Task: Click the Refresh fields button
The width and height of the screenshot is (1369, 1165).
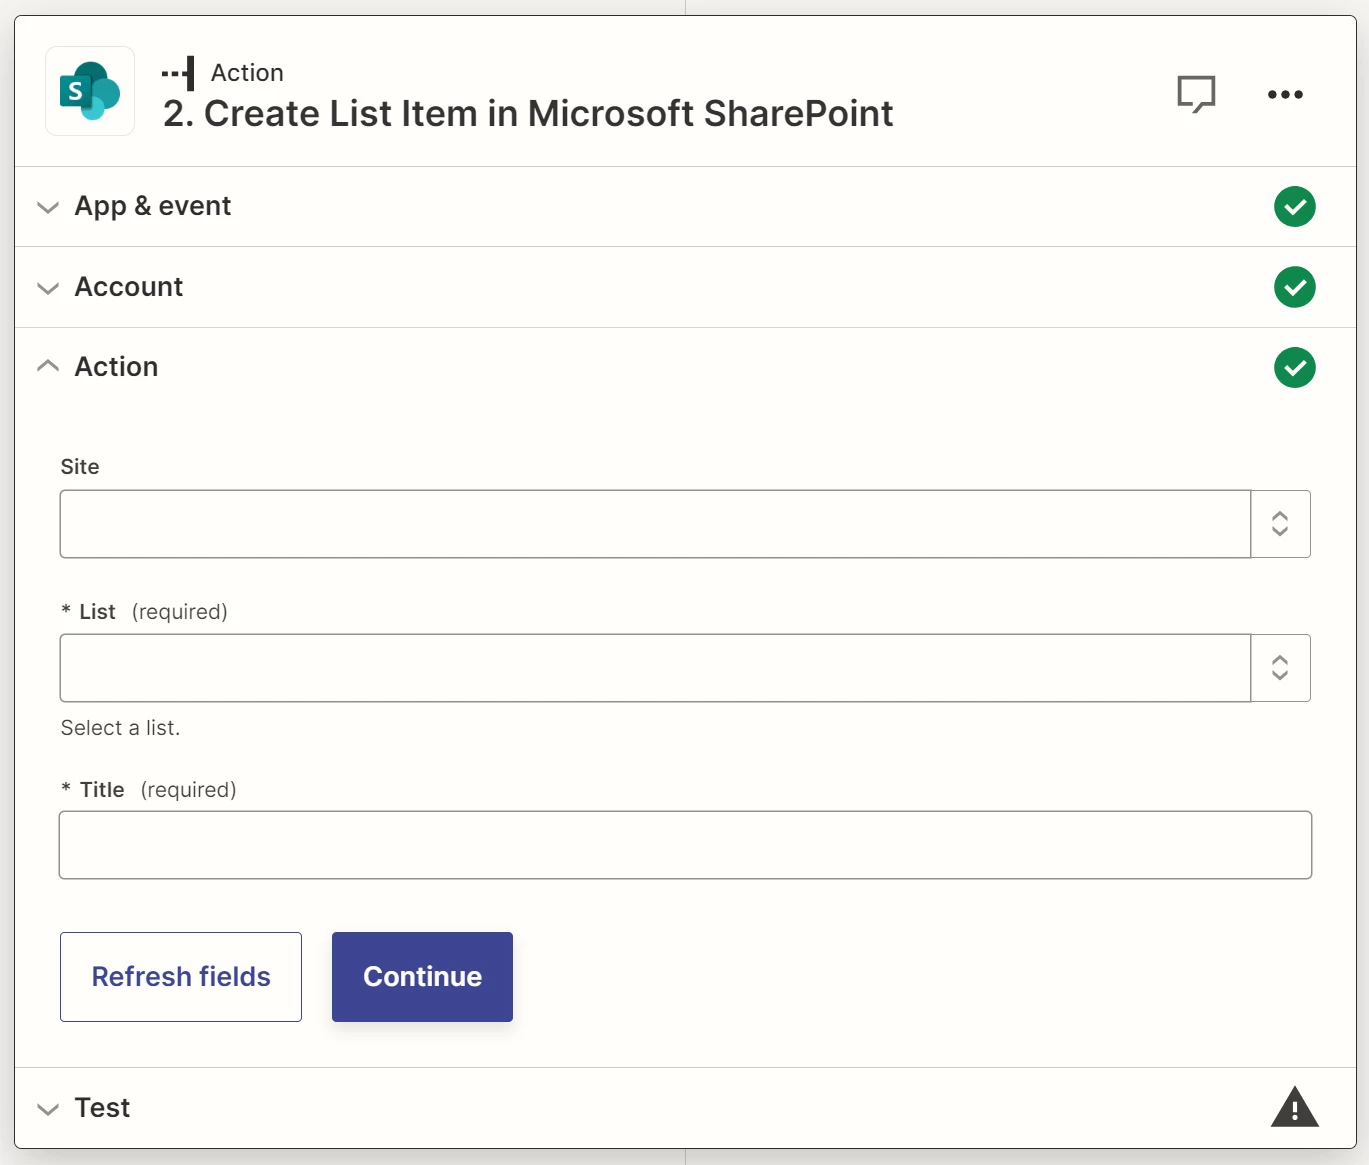Action: [x=180, y=976]
